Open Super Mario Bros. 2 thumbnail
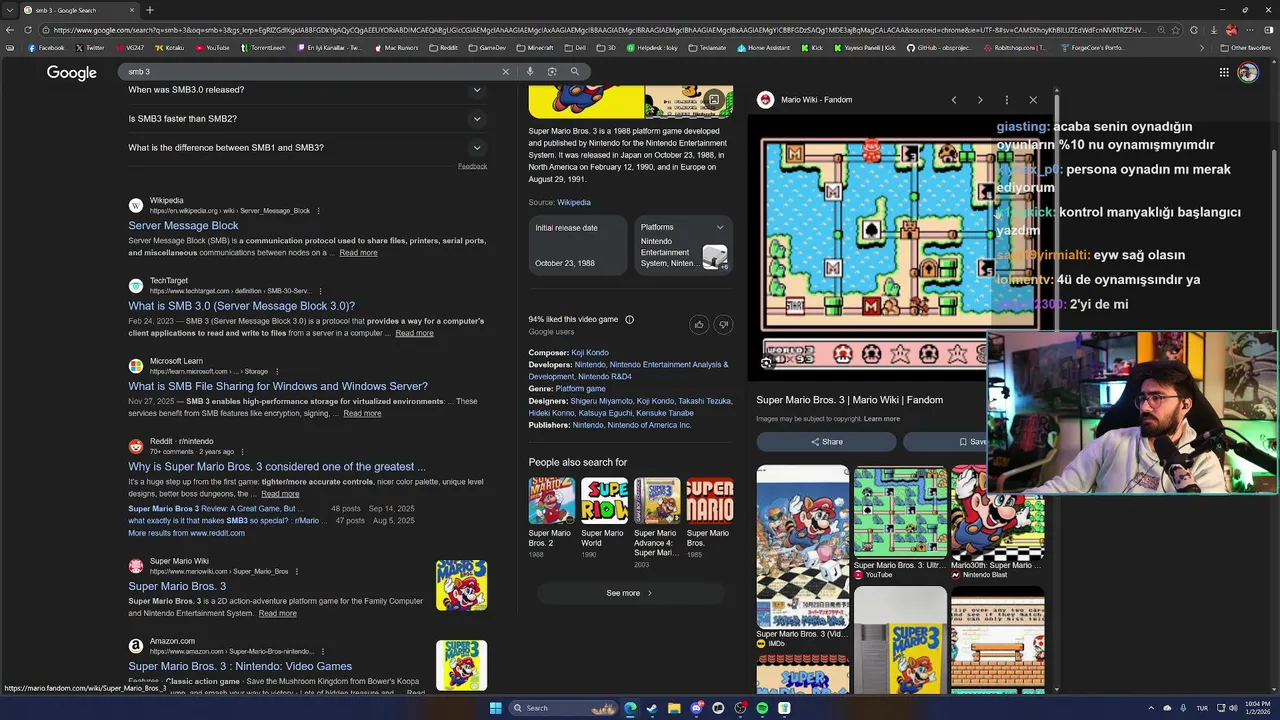1280x720 pixels. pyautogui.click(x=551, y=501)
